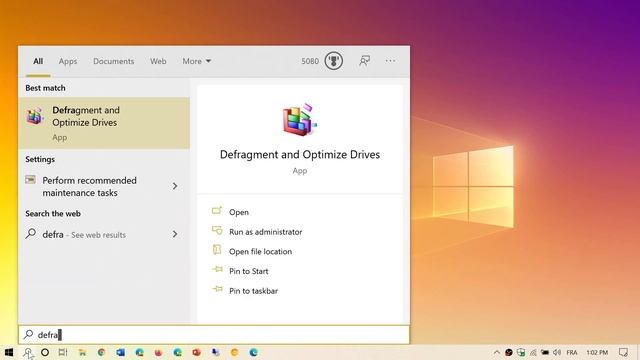640x360 pixels.
Task: Click the magnifier icon in the search box
Action: 28,334
